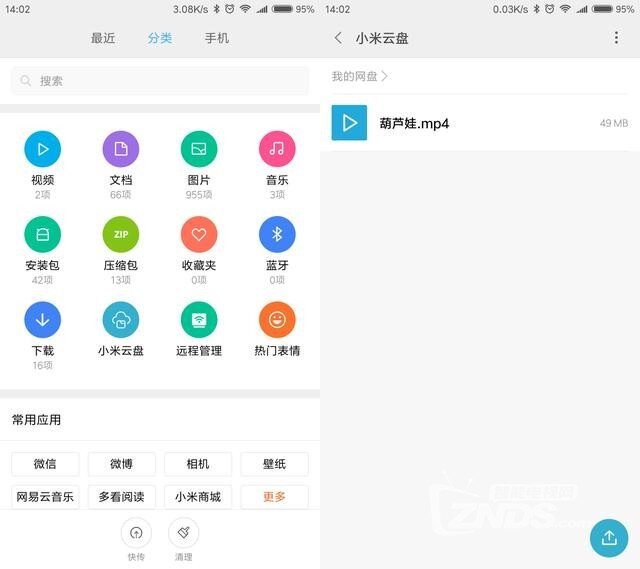Open the 壁纸 wallpaper files button
Viewport: 640px width, 569px height.
(x=274, y=464)
